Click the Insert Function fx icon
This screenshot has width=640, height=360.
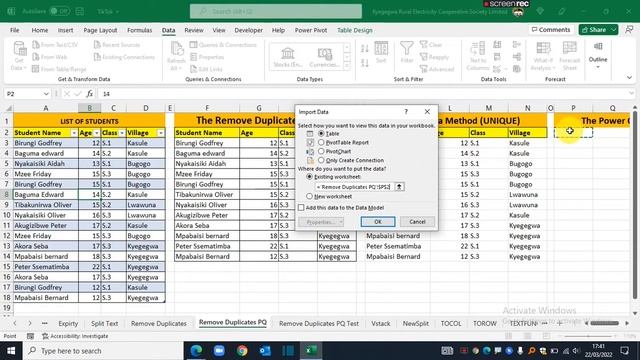(90, 94)
